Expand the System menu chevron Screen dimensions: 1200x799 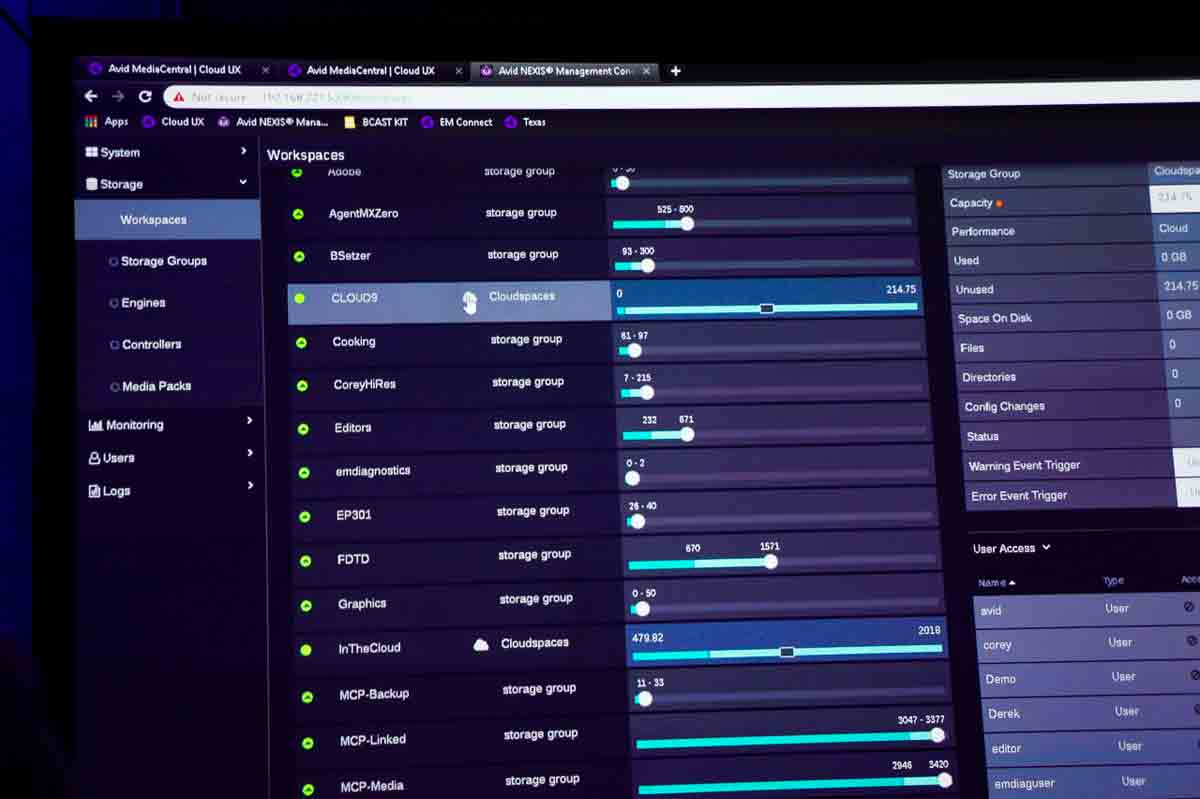click(x=243, y=151)
